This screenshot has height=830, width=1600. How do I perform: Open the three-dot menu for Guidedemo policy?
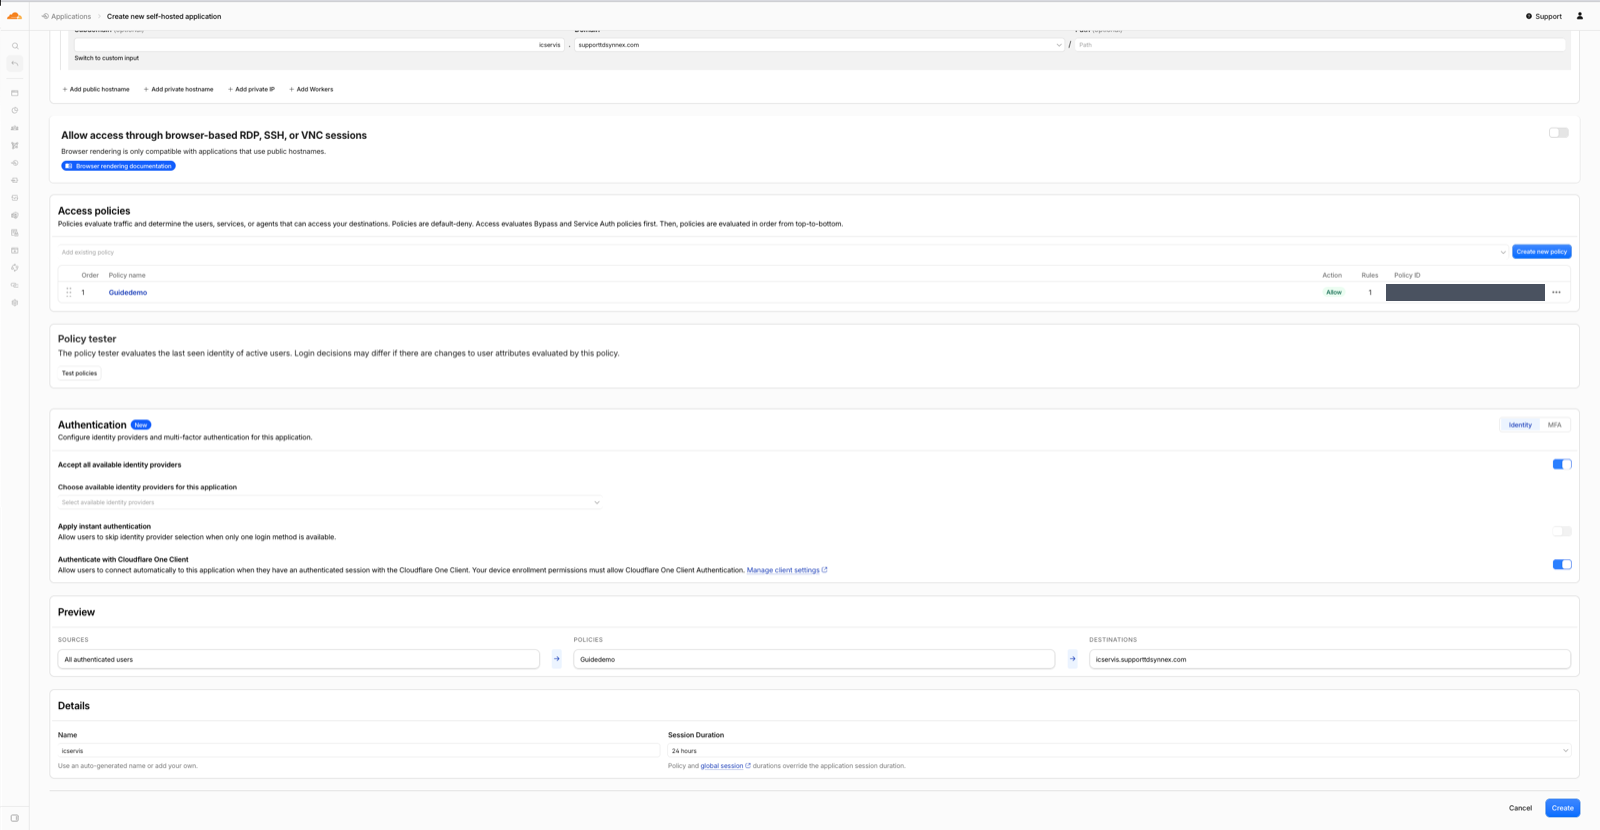(1556, 293)
